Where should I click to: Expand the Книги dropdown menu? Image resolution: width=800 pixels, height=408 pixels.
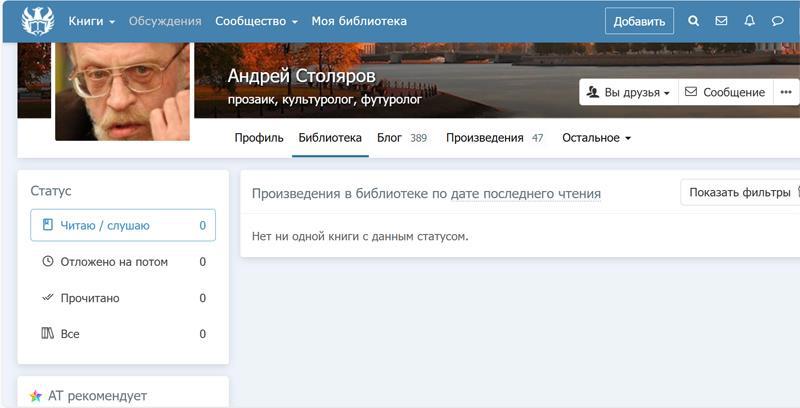[91, 21]
